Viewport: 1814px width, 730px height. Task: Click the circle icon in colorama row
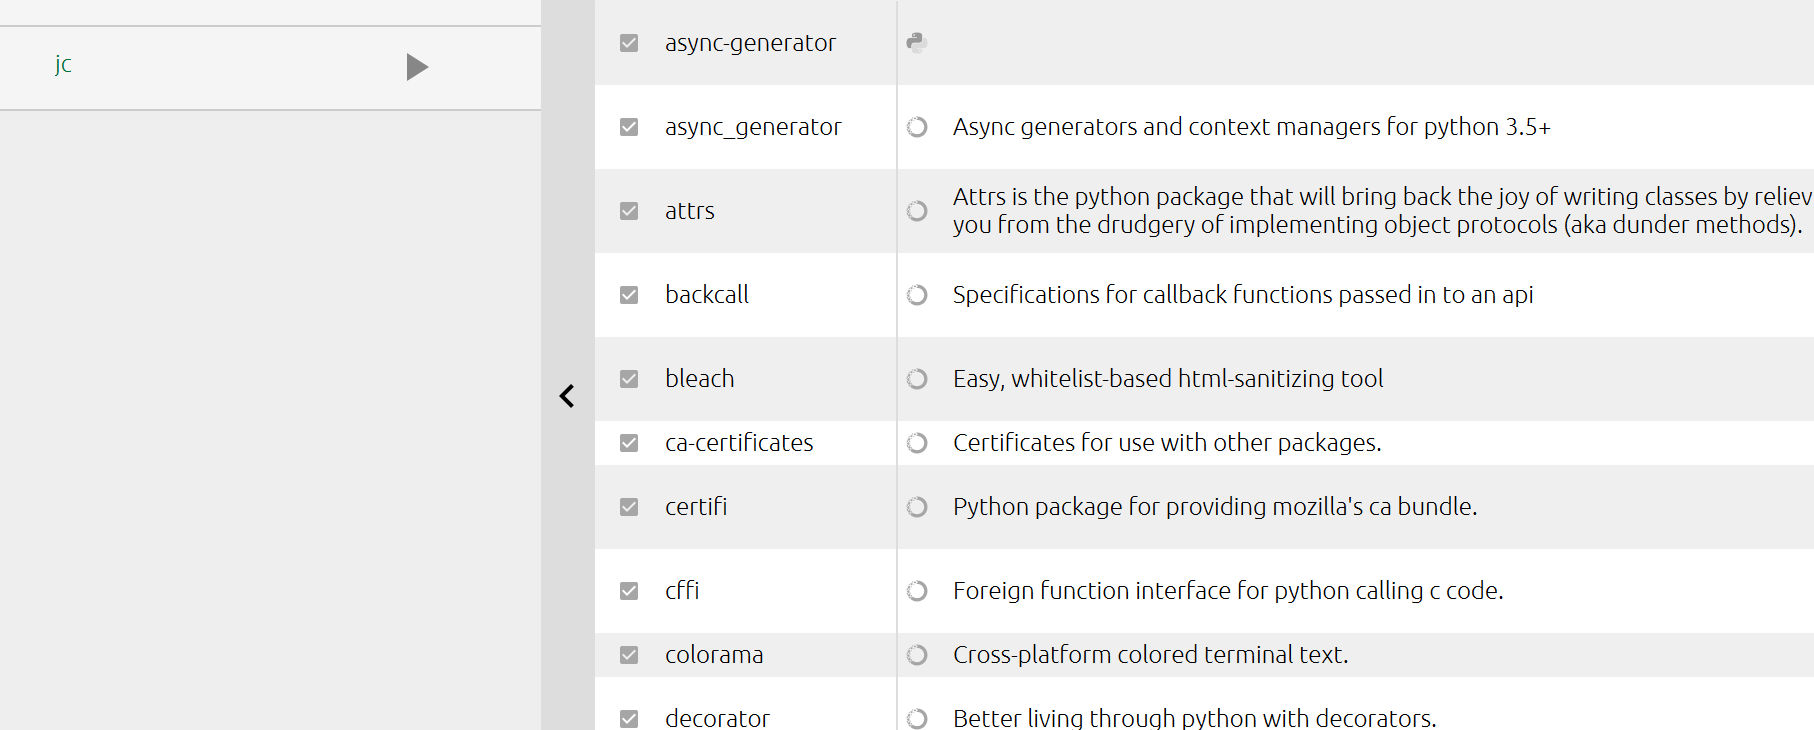click(916, 655)
